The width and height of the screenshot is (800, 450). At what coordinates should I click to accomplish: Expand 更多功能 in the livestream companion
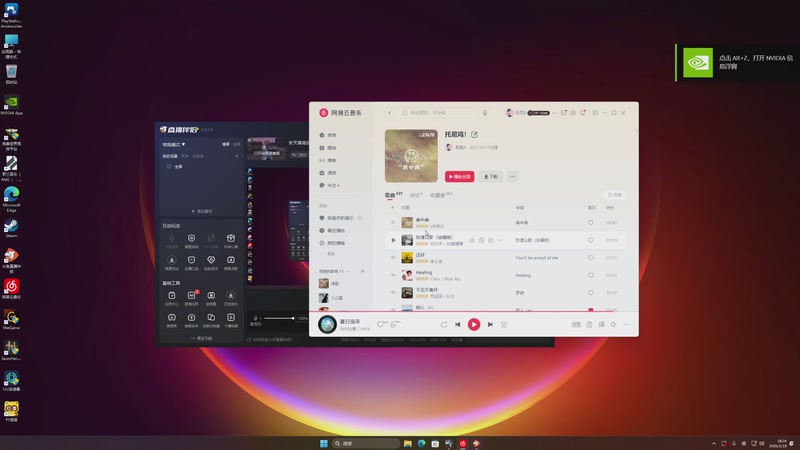(x=202, y=338)
